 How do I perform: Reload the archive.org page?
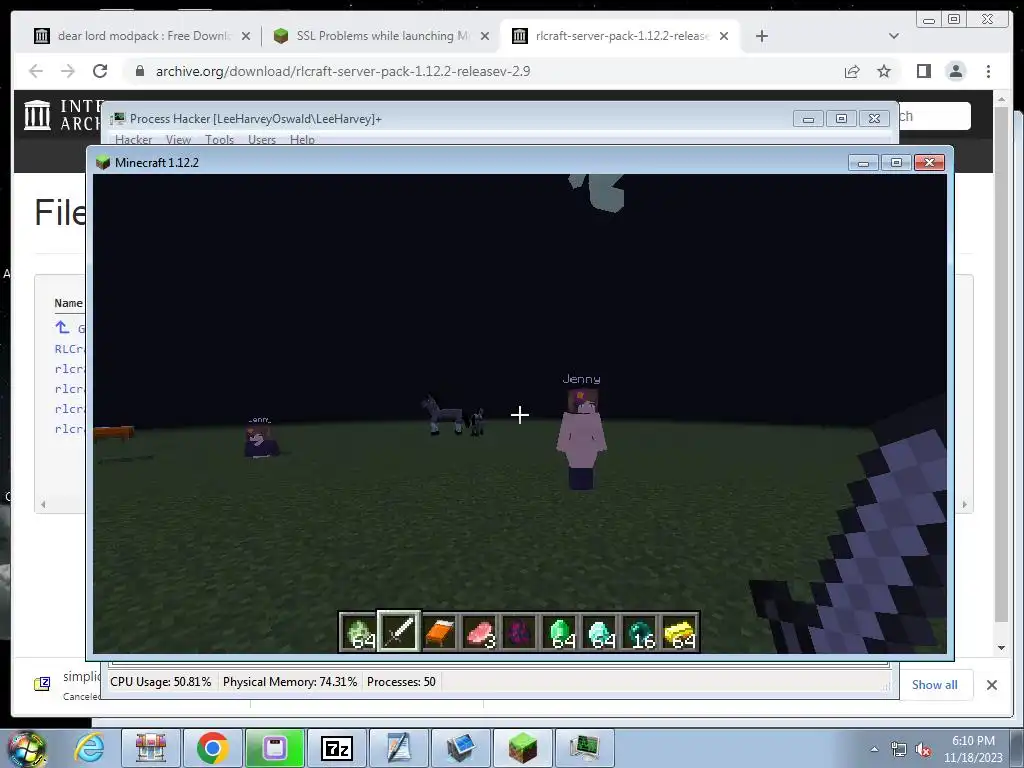coord(100,71)
